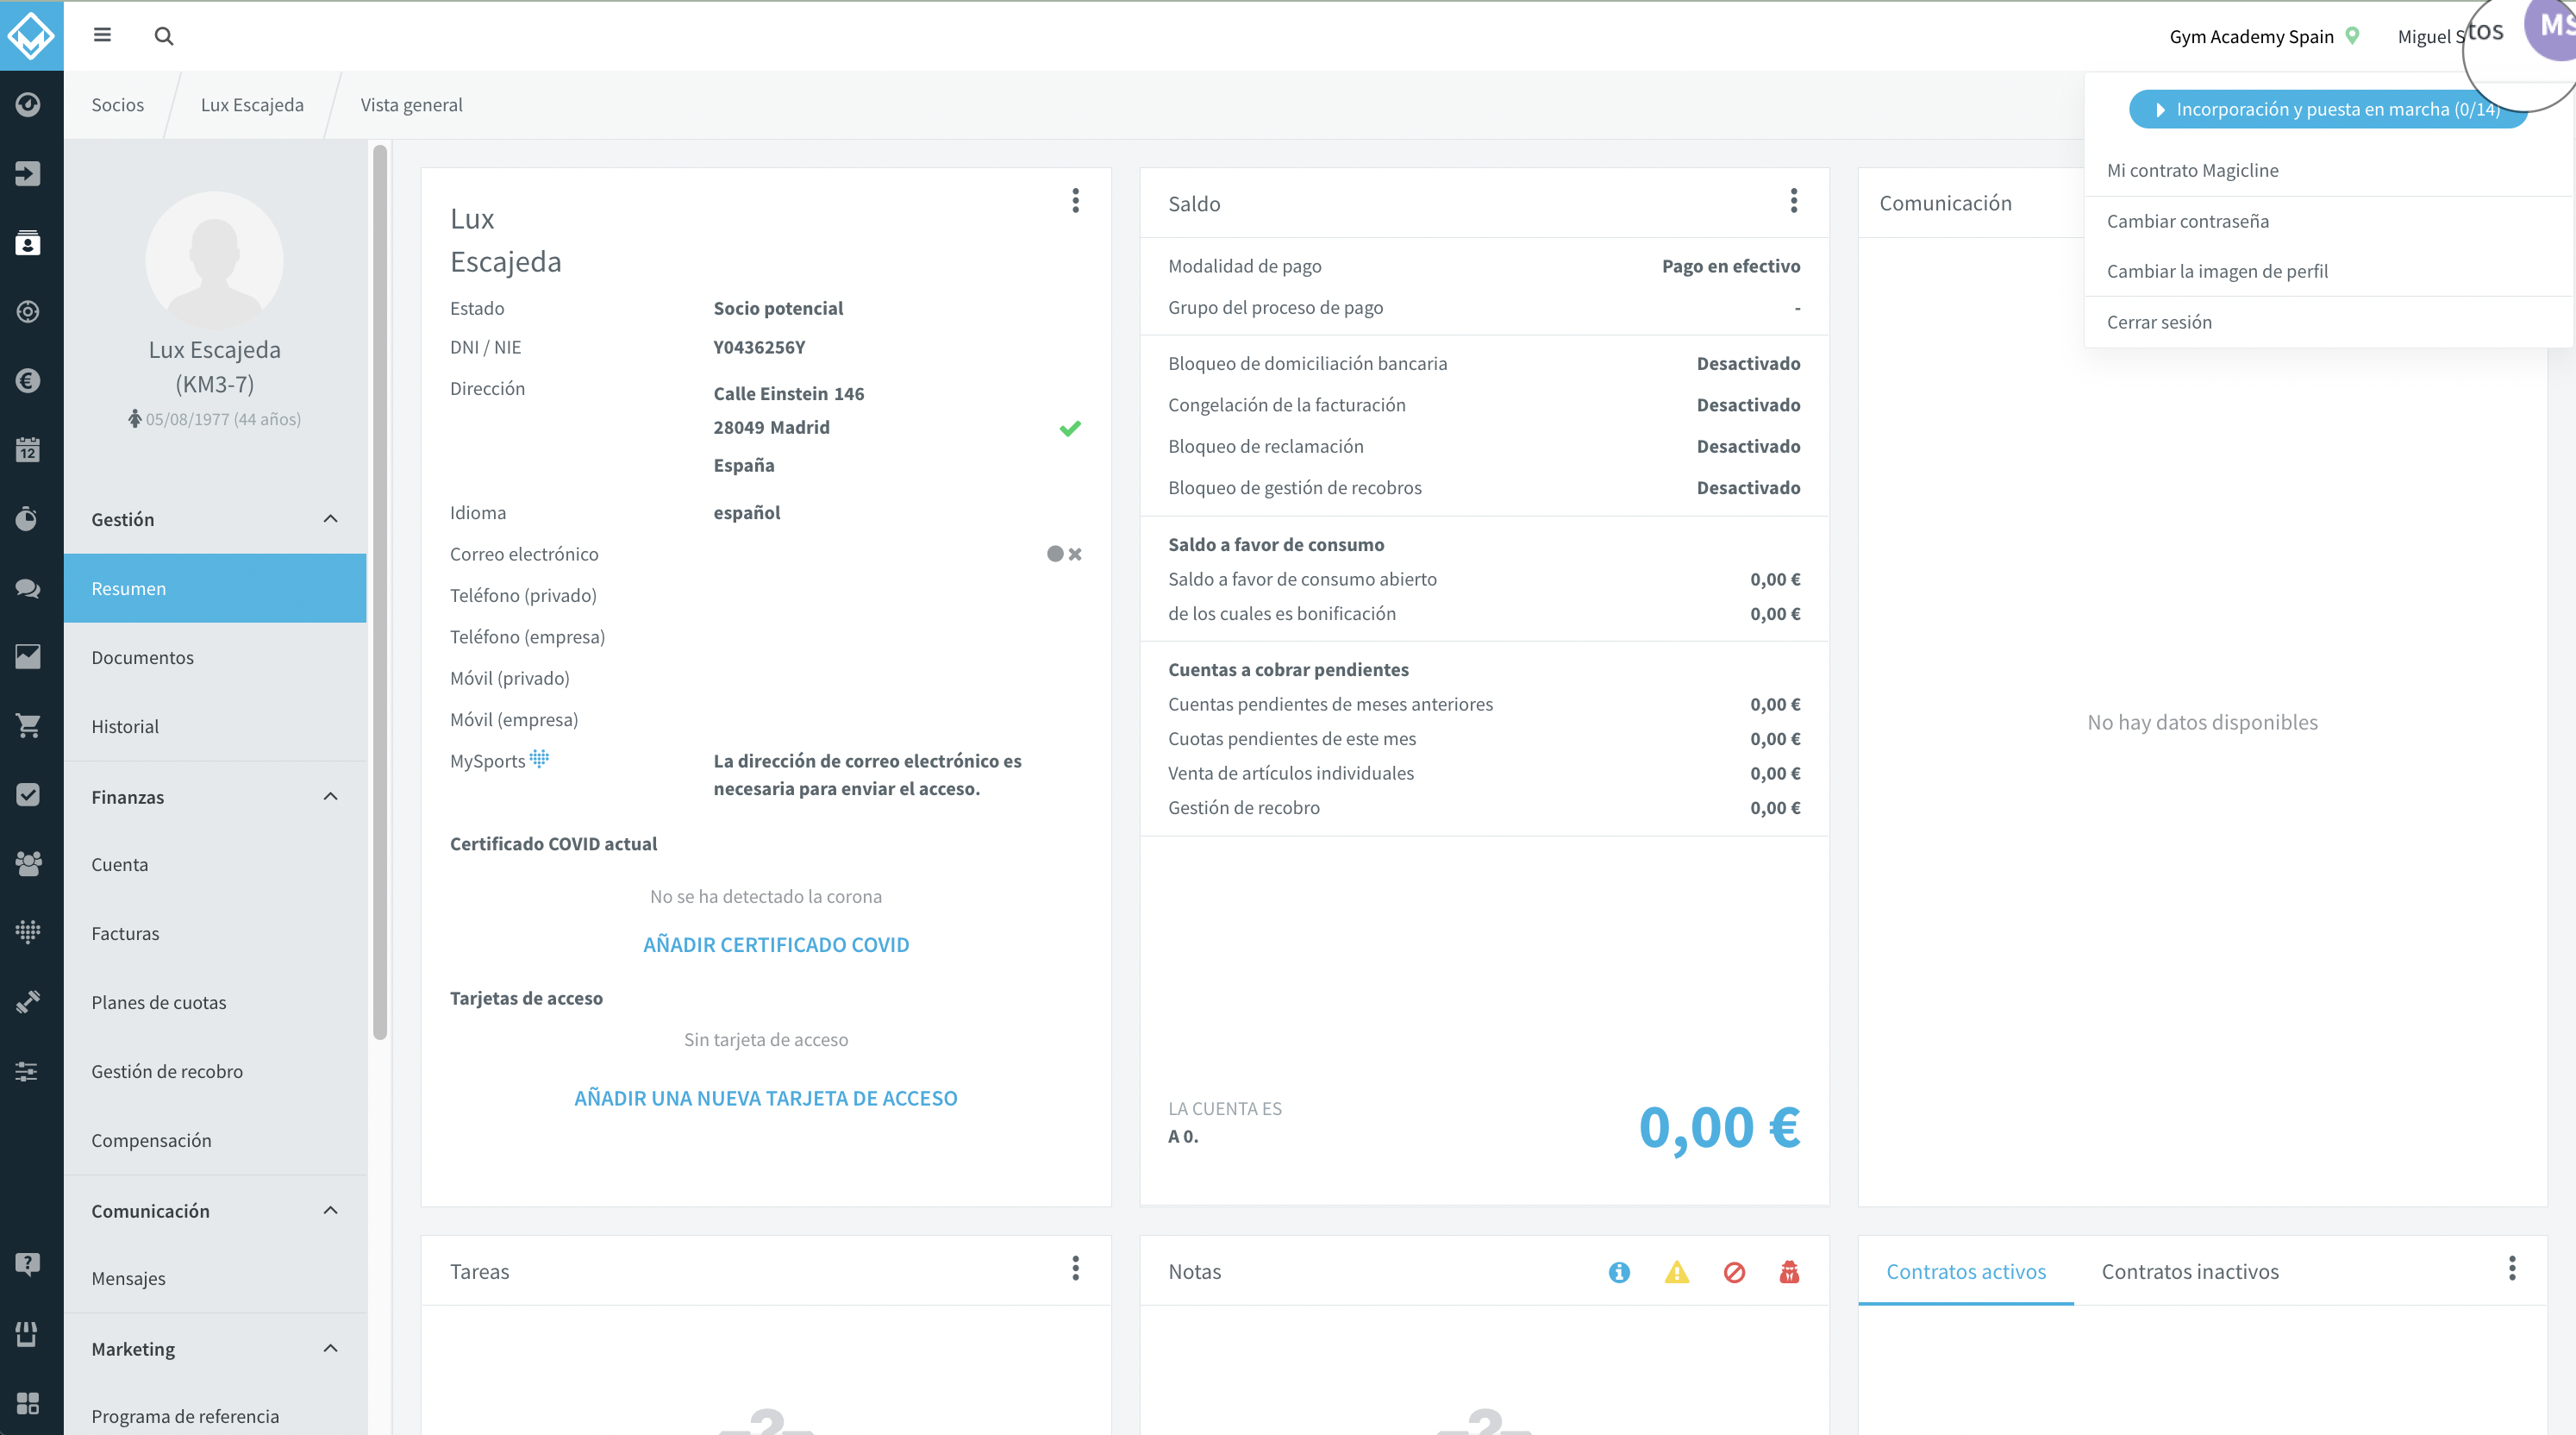
Task: Click the search magnifier icon
Action: pos(164,36)
